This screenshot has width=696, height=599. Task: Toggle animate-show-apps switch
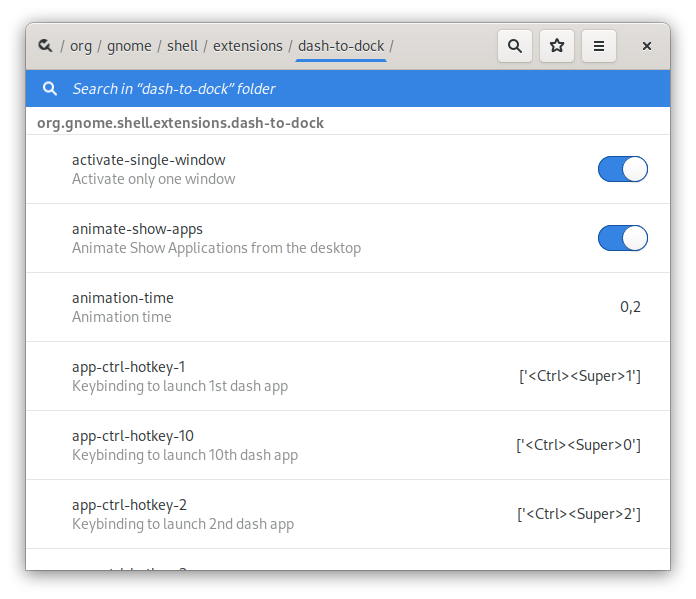[x=622, y=238]
